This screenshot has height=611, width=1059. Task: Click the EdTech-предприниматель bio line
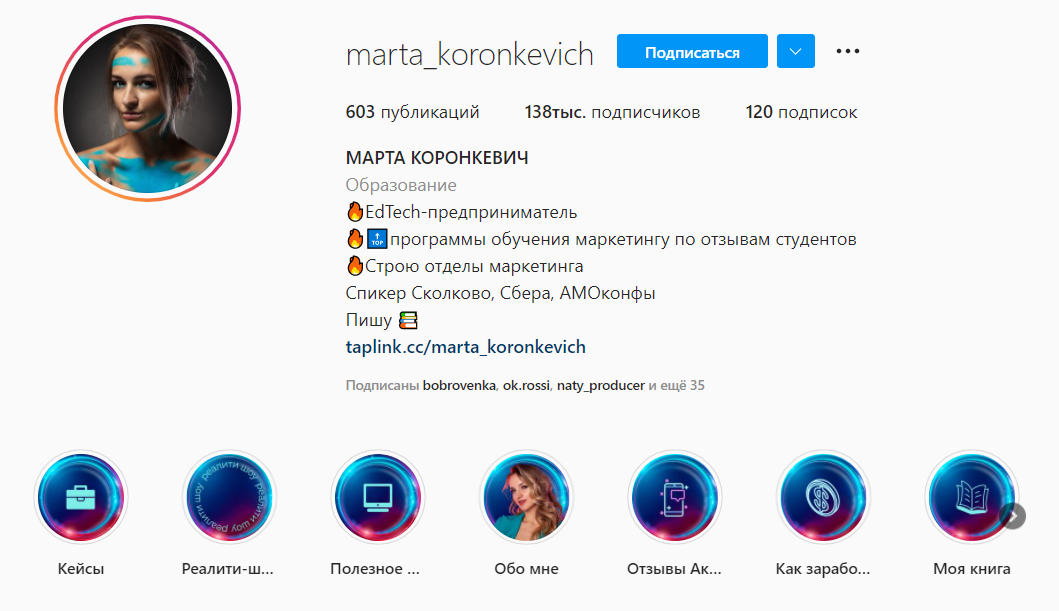pos(462,212)
